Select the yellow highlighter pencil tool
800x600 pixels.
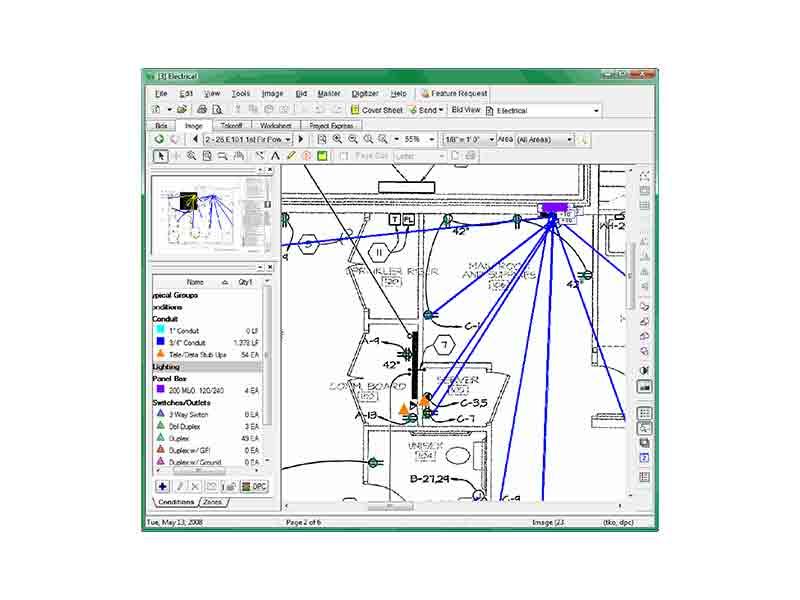pyautogui.click(x=291, y=156)
